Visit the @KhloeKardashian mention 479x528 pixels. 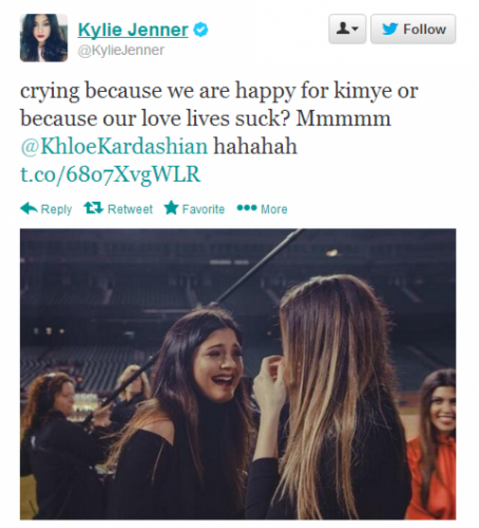tap(114, 146)
